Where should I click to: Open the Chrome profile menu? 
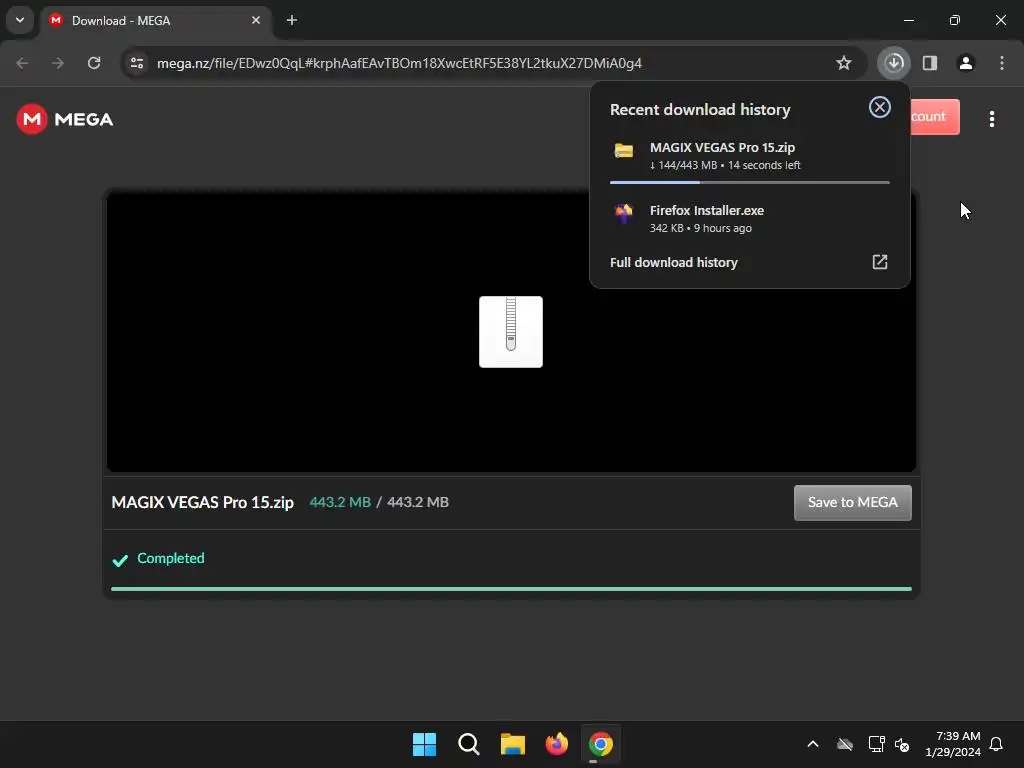966,63
